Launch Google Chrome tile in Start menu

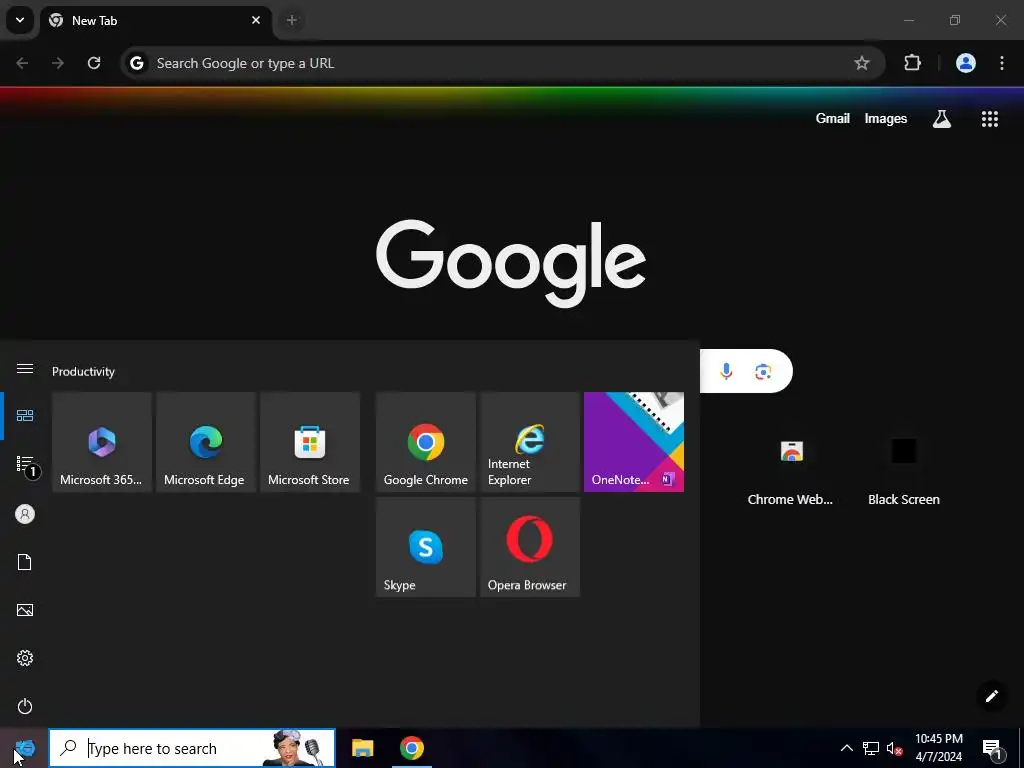tap(426, 442)
